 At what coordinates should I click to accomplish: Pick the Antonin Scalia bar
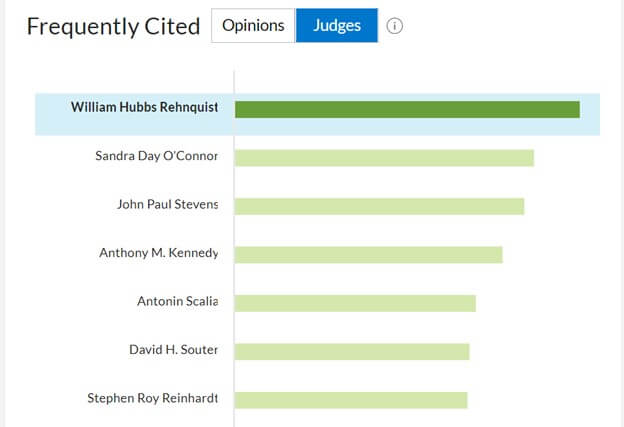pos(355,303)
